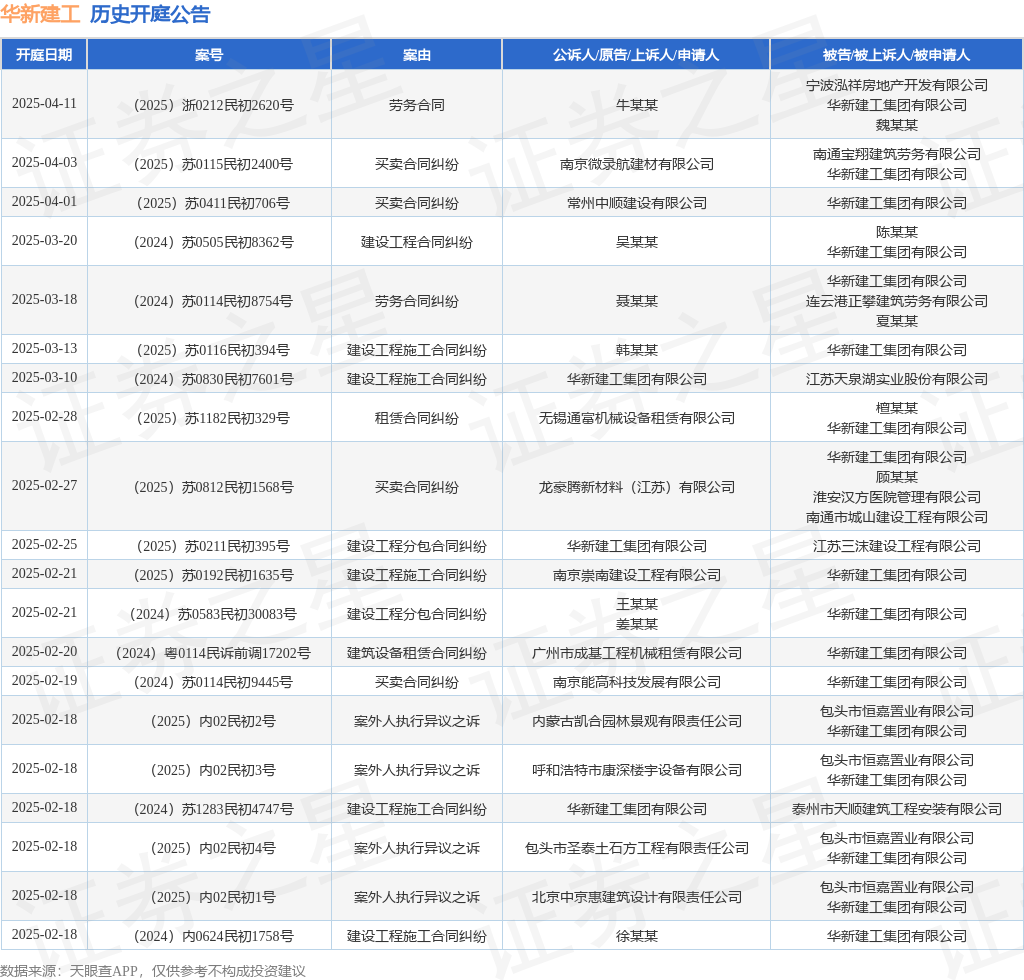
Task: Select date cell 2025-02-20
Action: 44,652
